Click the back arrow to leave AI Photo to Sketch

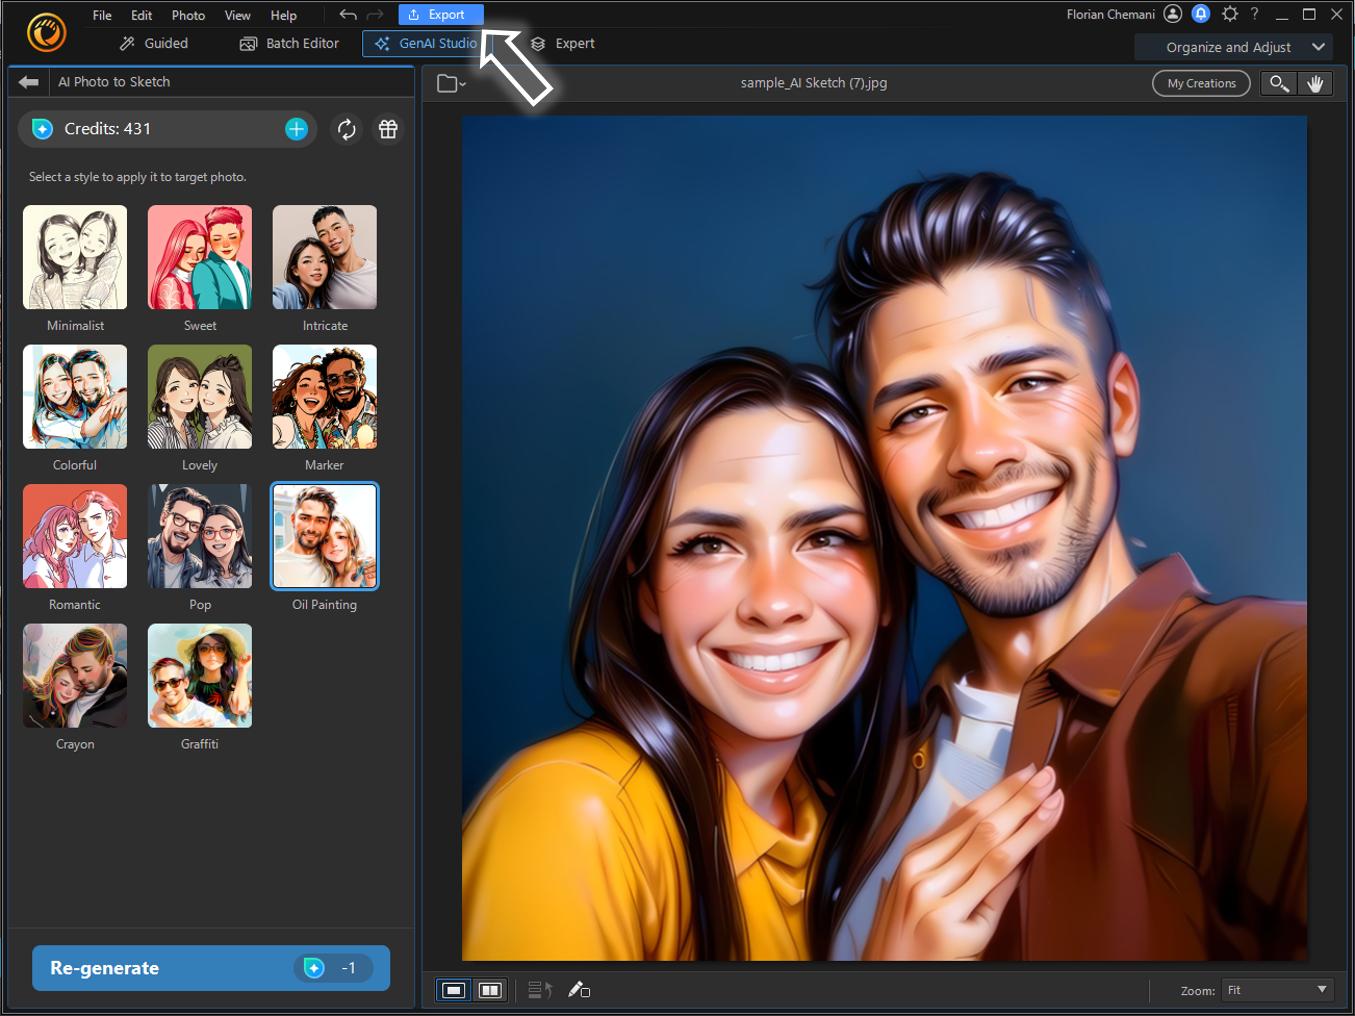[x=28, y=82]
